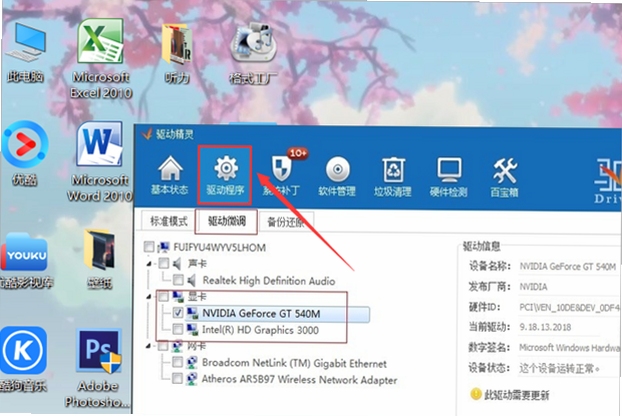This screenshot has height=416, width=622.
Task: Launch Adobe Photoshop desktop shortcut
Action: pyautogui.click(x=98, y=369)
